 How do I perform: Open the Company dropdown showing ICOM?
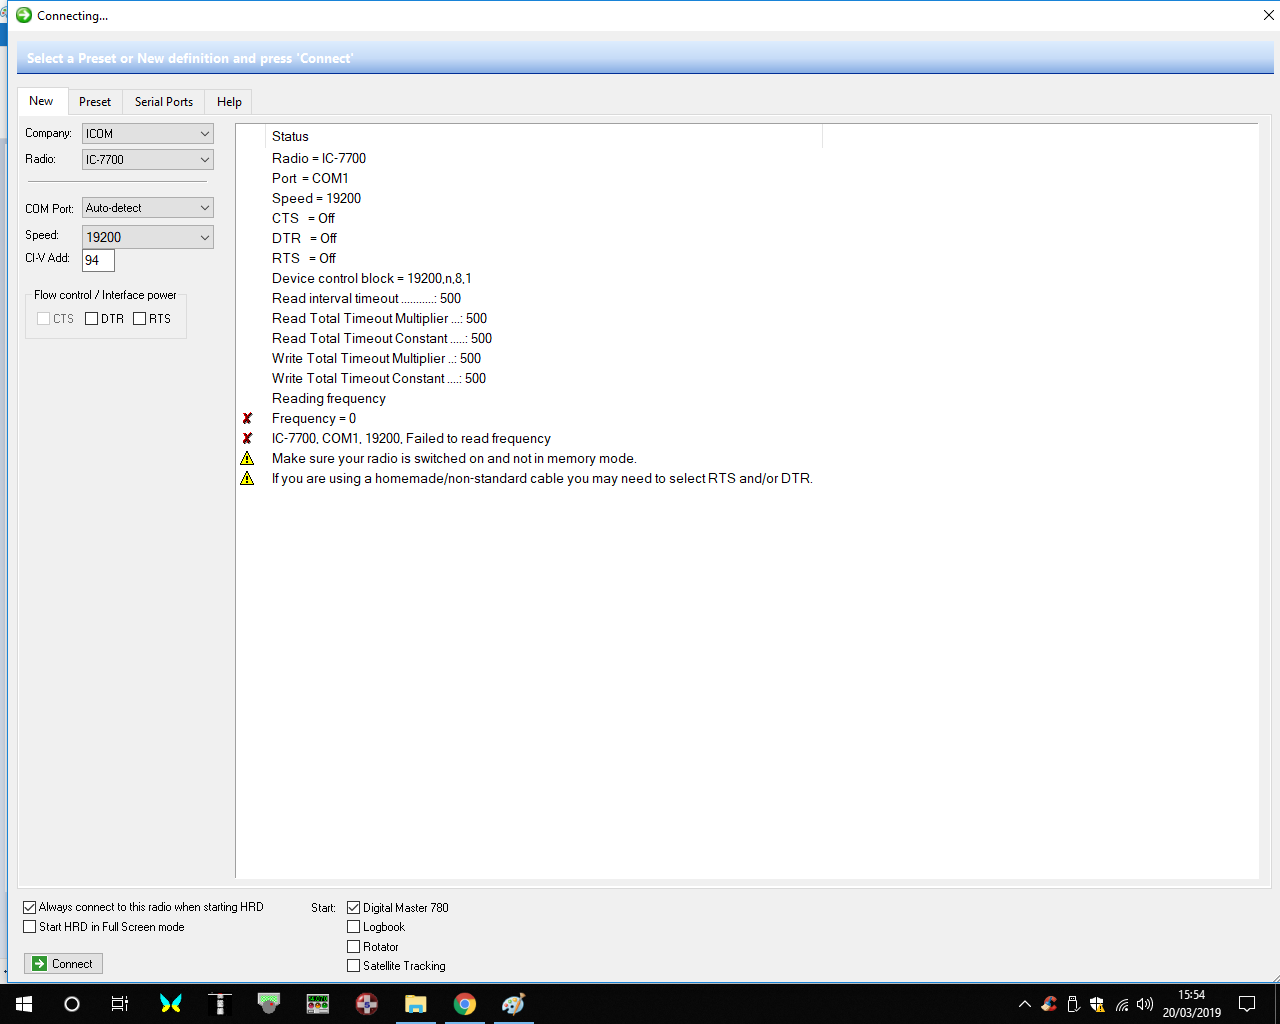148,134
